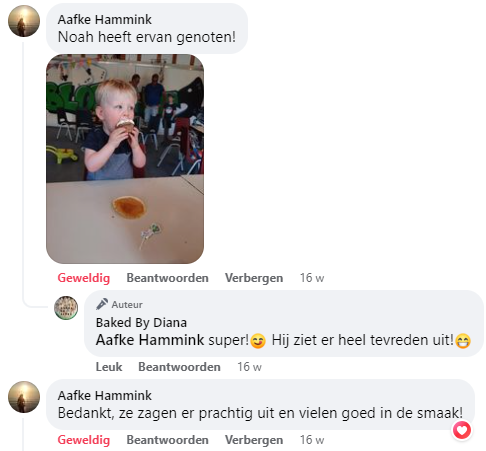Hide the Bedankt comment with Verbergen

[x=254, y=440]
